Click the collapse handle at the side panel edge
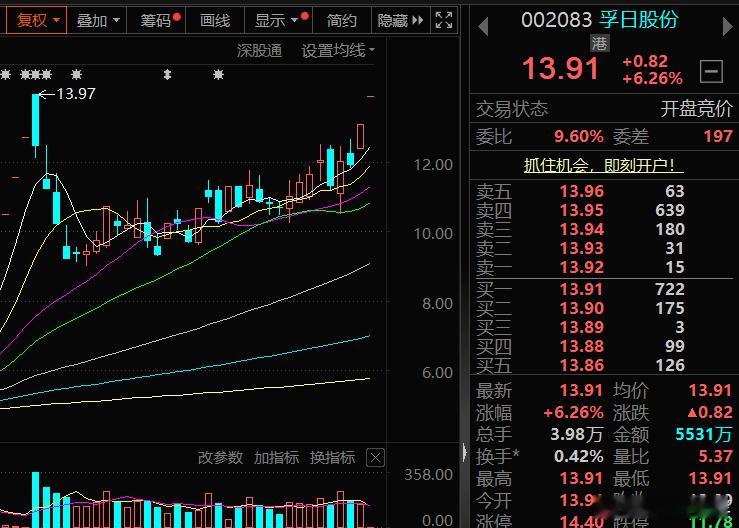Image resolution: width=739 pixels, height=528 pixels. click(x=465, y=453)
